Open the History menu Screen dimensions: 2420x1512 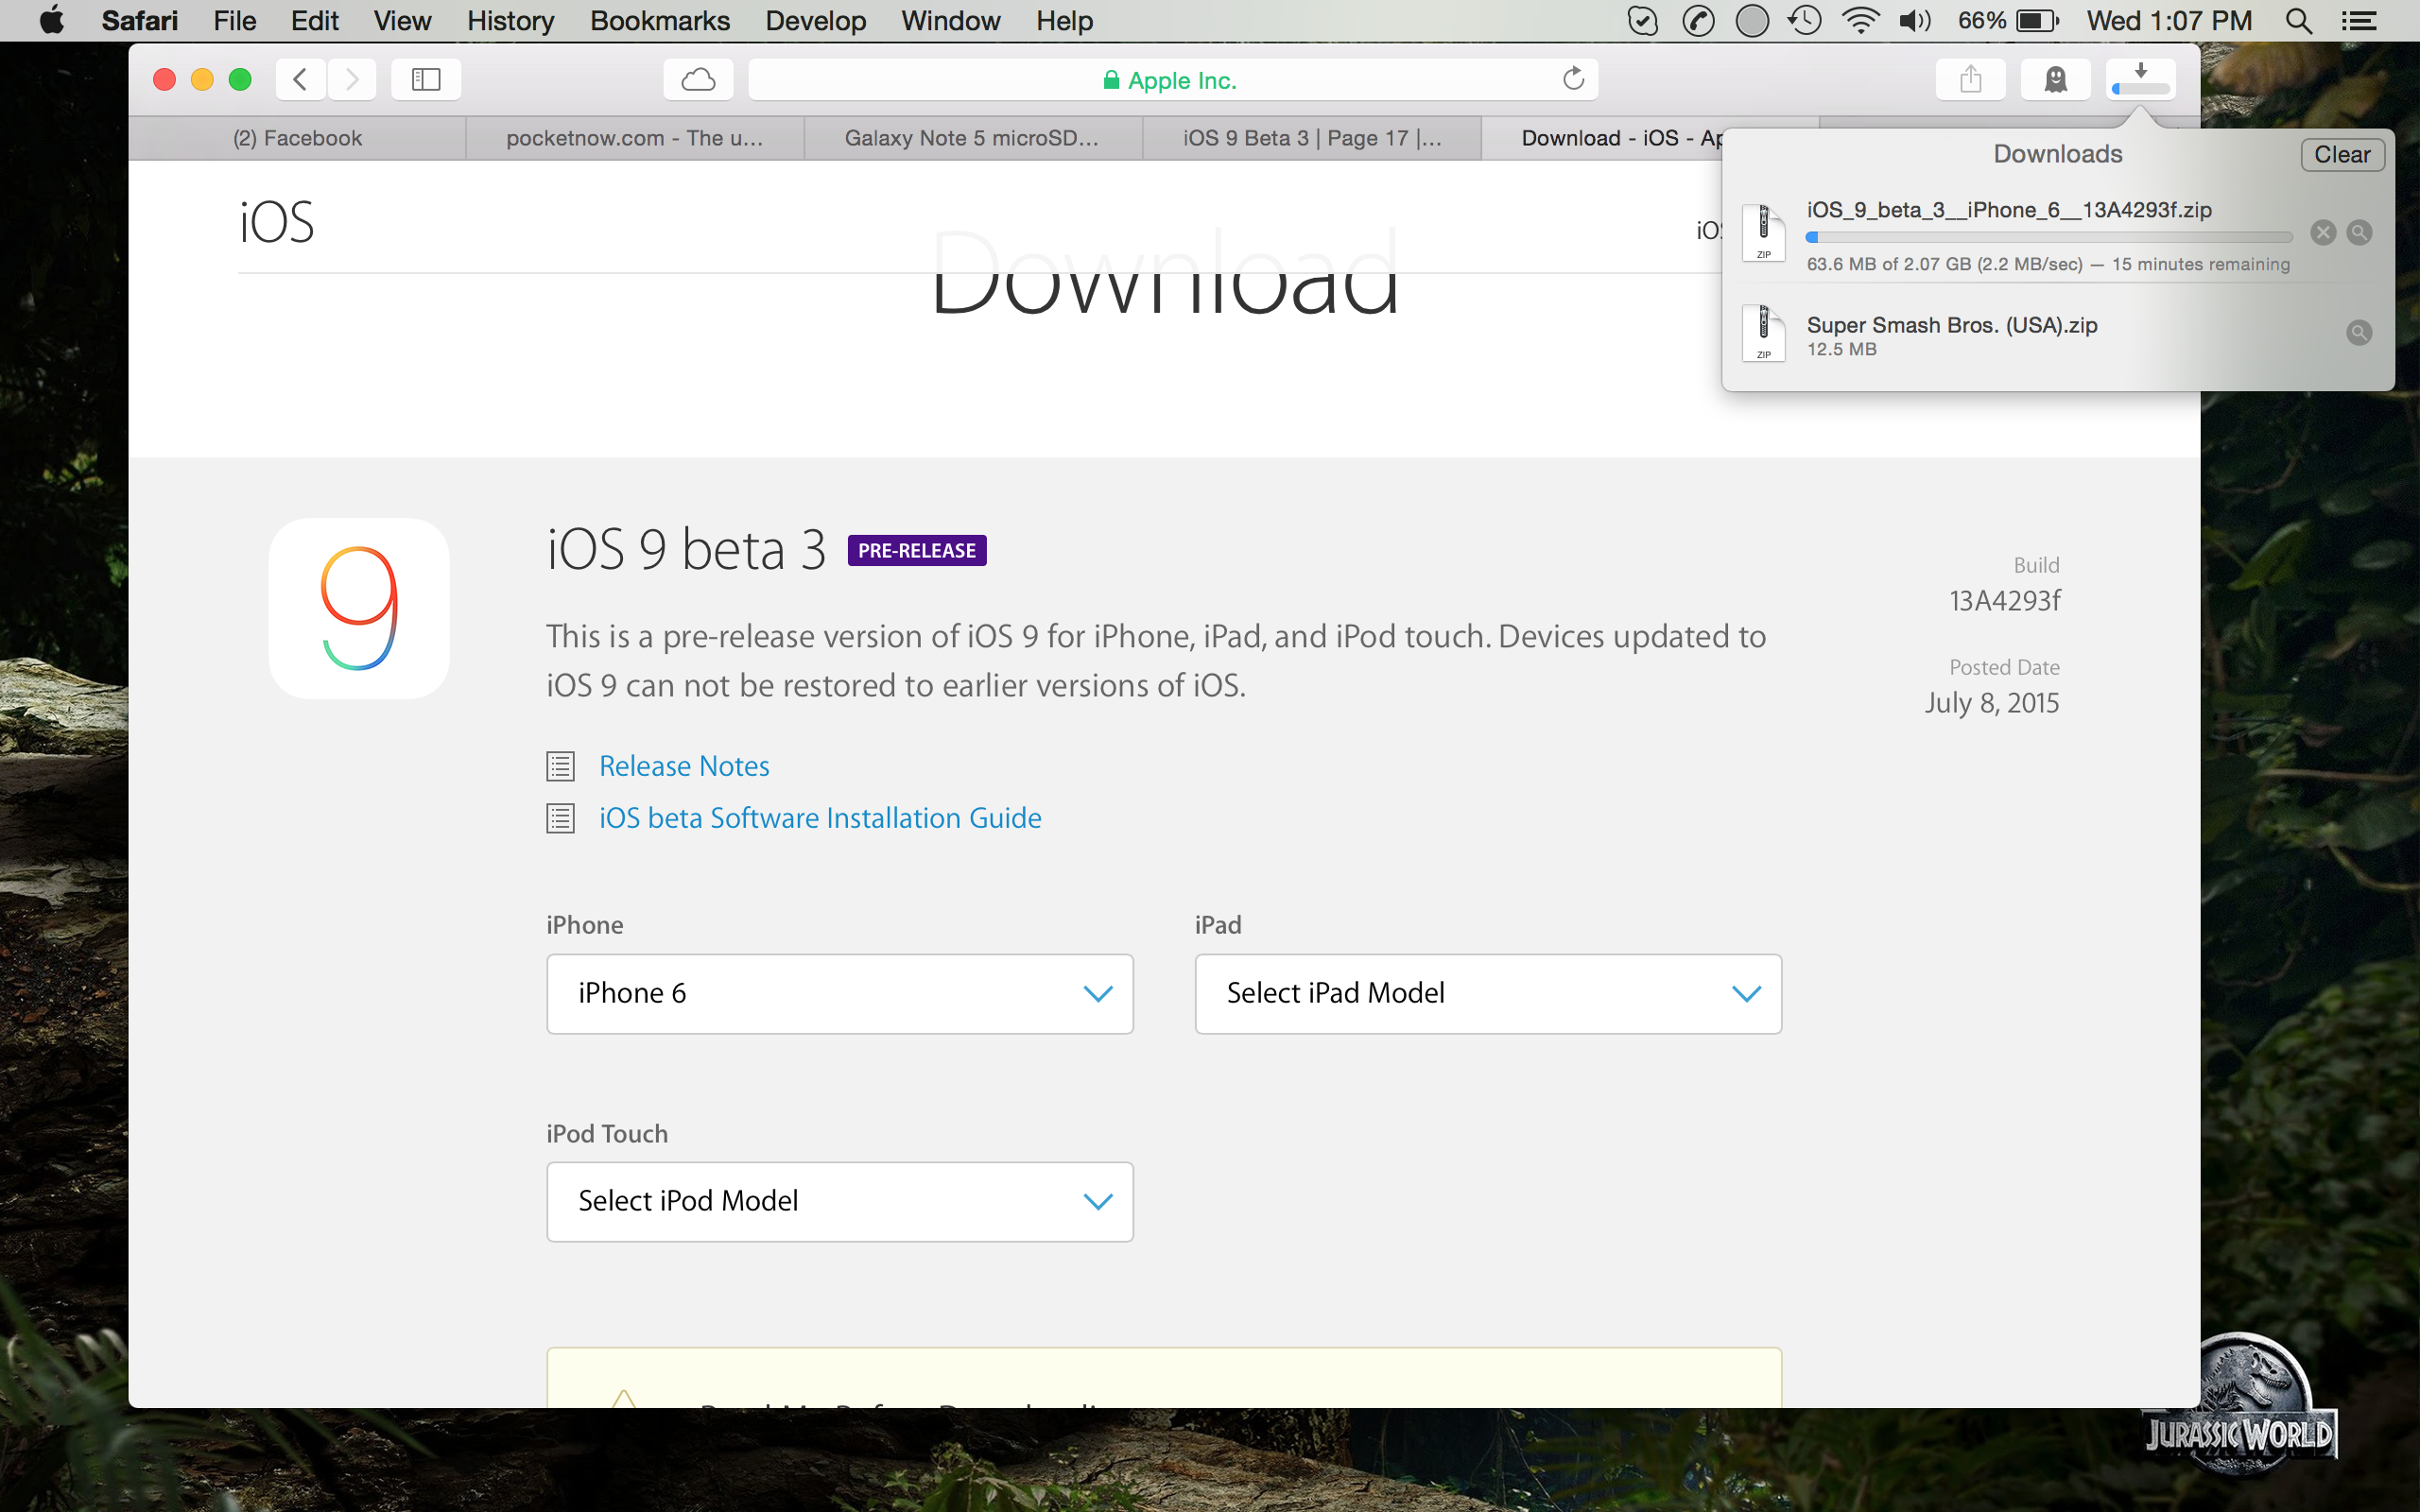(510, 21)
